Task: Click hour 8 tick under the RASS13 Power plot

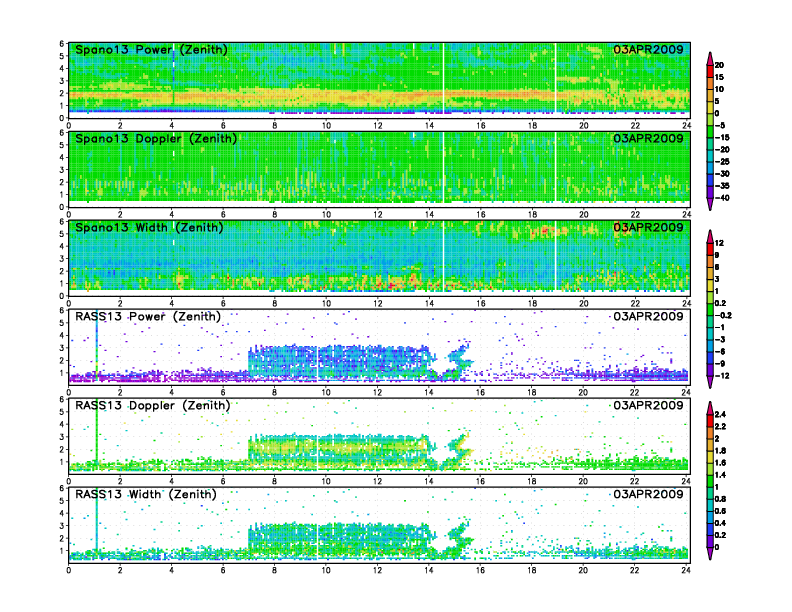Action: [x=274, y=392]
